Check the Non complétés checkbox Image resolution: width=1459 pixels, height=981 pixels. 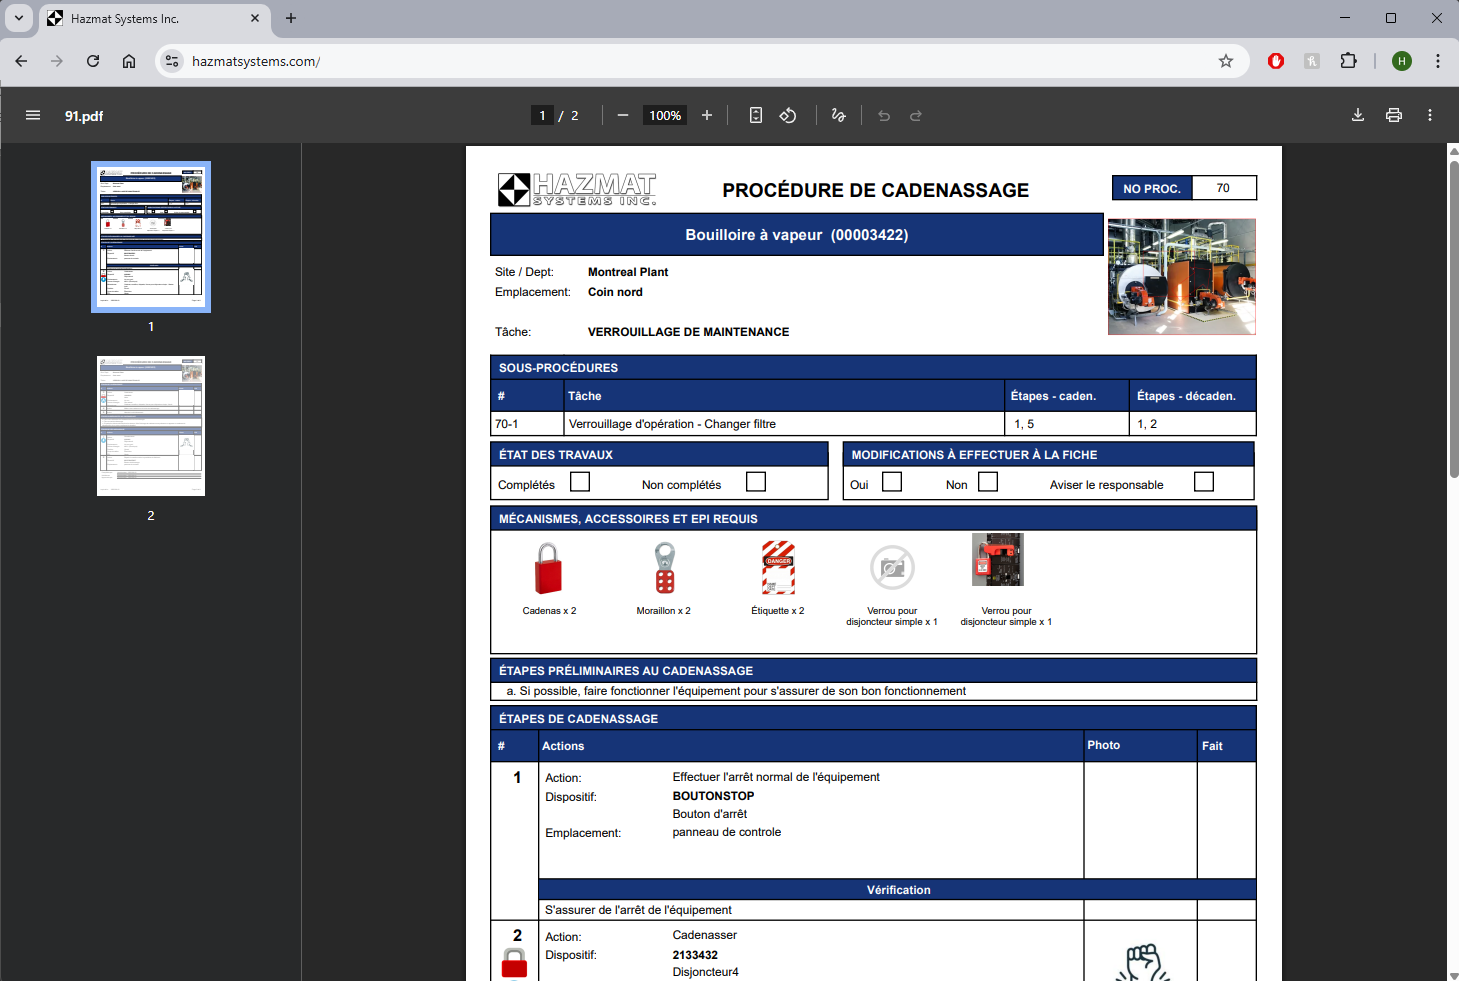tap(756, 482)
